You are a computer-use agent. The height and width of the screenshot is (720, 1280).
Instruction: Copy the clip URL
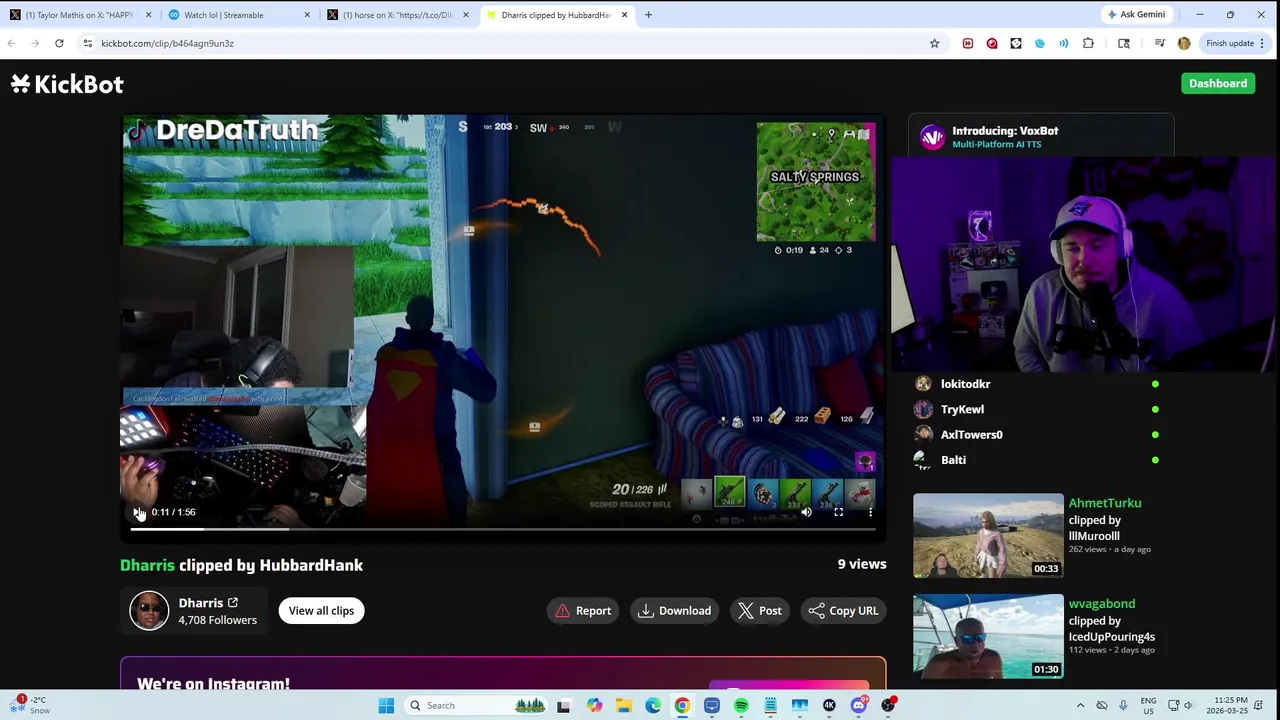pos(843,611)
